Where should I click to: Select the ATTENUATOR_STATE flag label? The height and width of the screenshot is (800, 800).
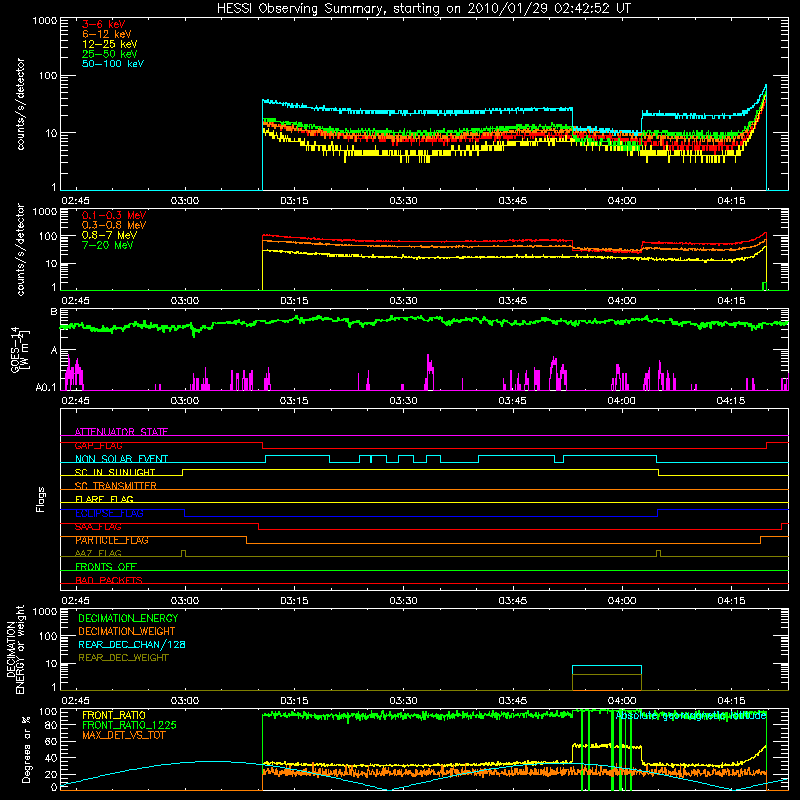click(x=121, y=432)
